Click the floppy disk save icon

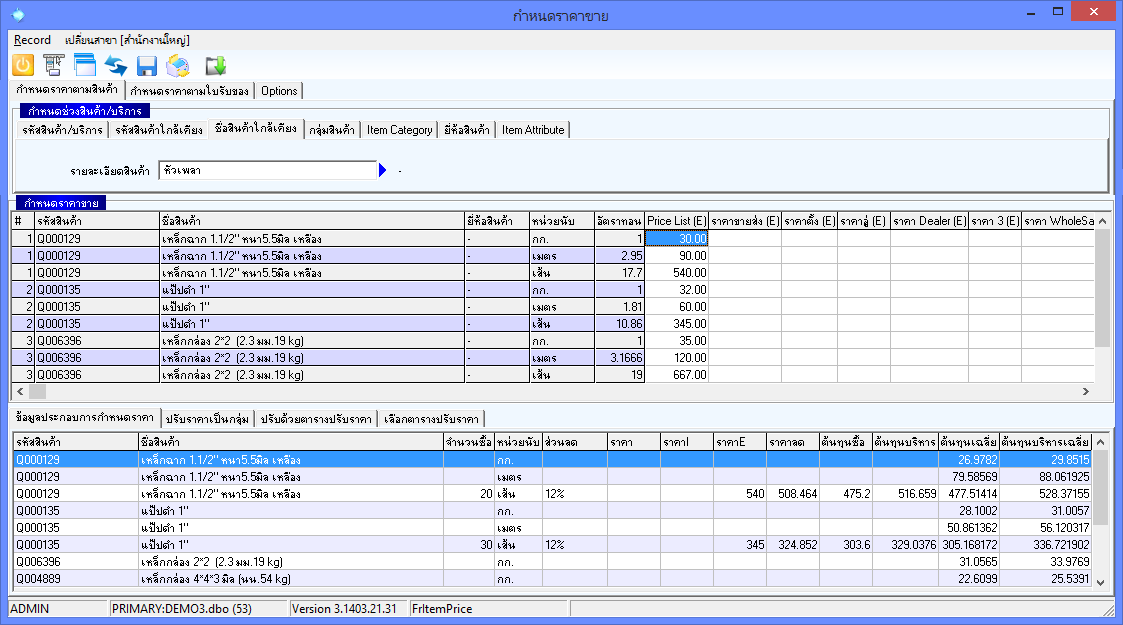[147, 66]
